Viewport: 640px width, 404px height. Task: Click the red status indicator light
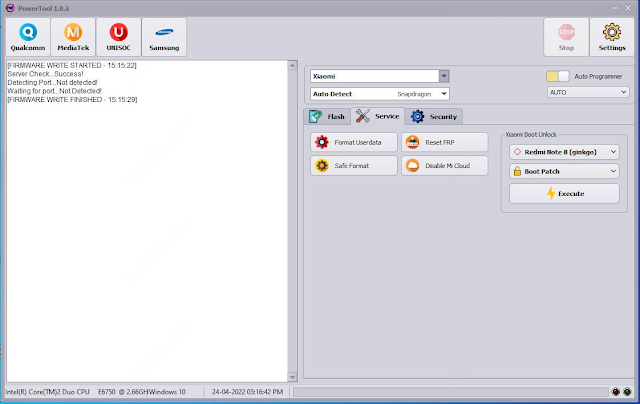tap(616, 392)
